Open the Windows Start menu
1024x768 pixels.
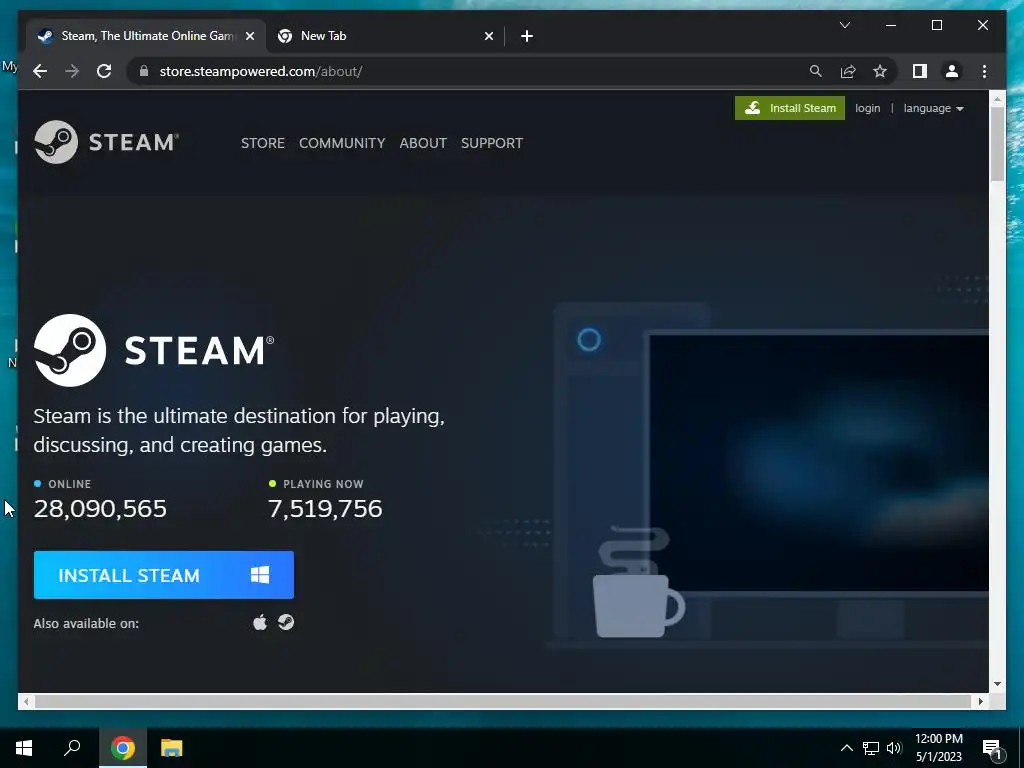pos(24,748)
